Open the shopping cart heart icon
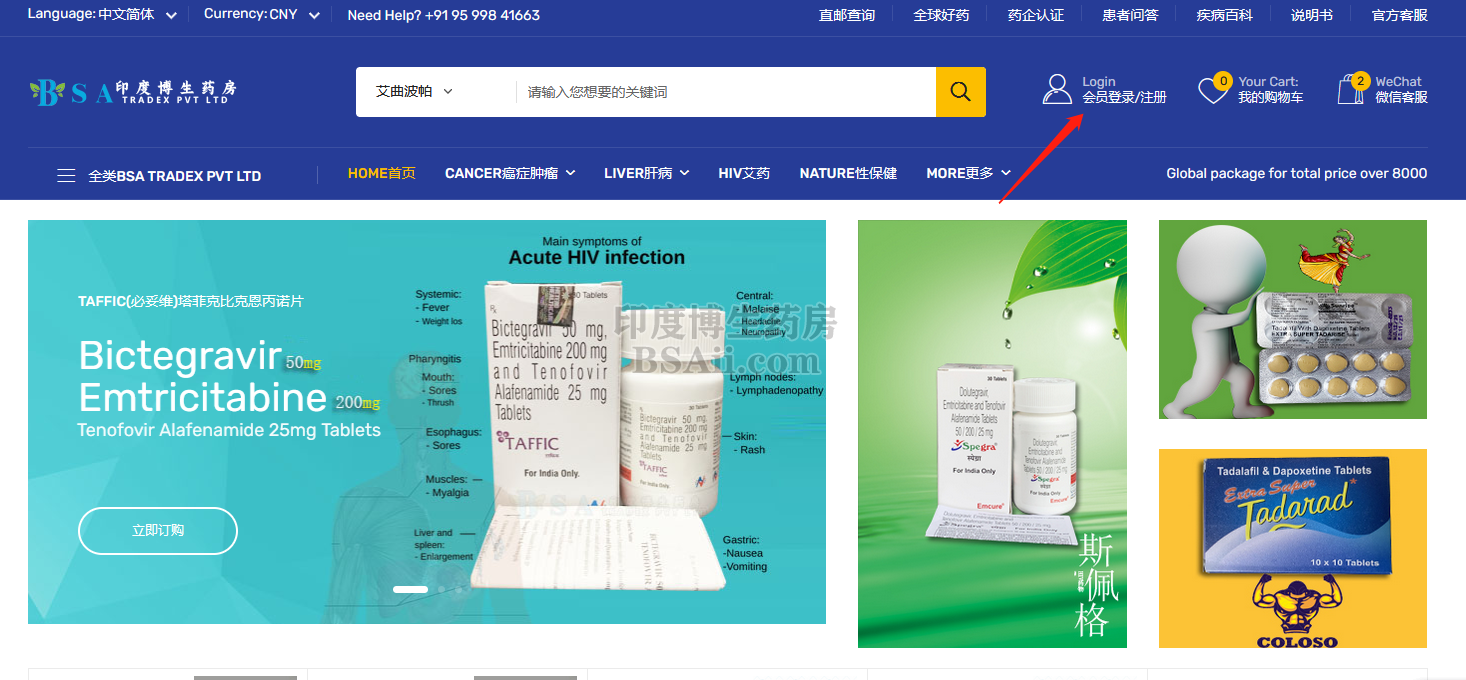1466x680 pixels. (x=1213, y=92)
